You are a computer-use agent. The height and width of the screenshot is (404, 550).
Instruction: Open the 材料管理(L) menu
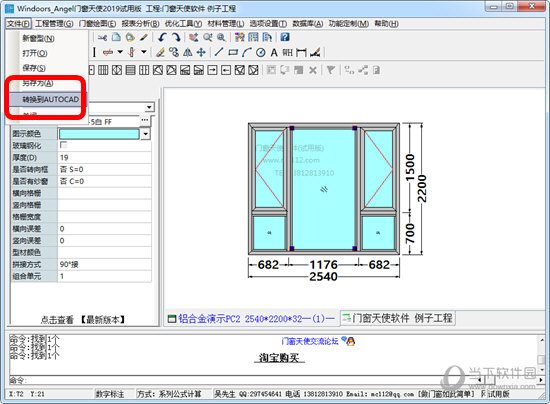(226, 23)
